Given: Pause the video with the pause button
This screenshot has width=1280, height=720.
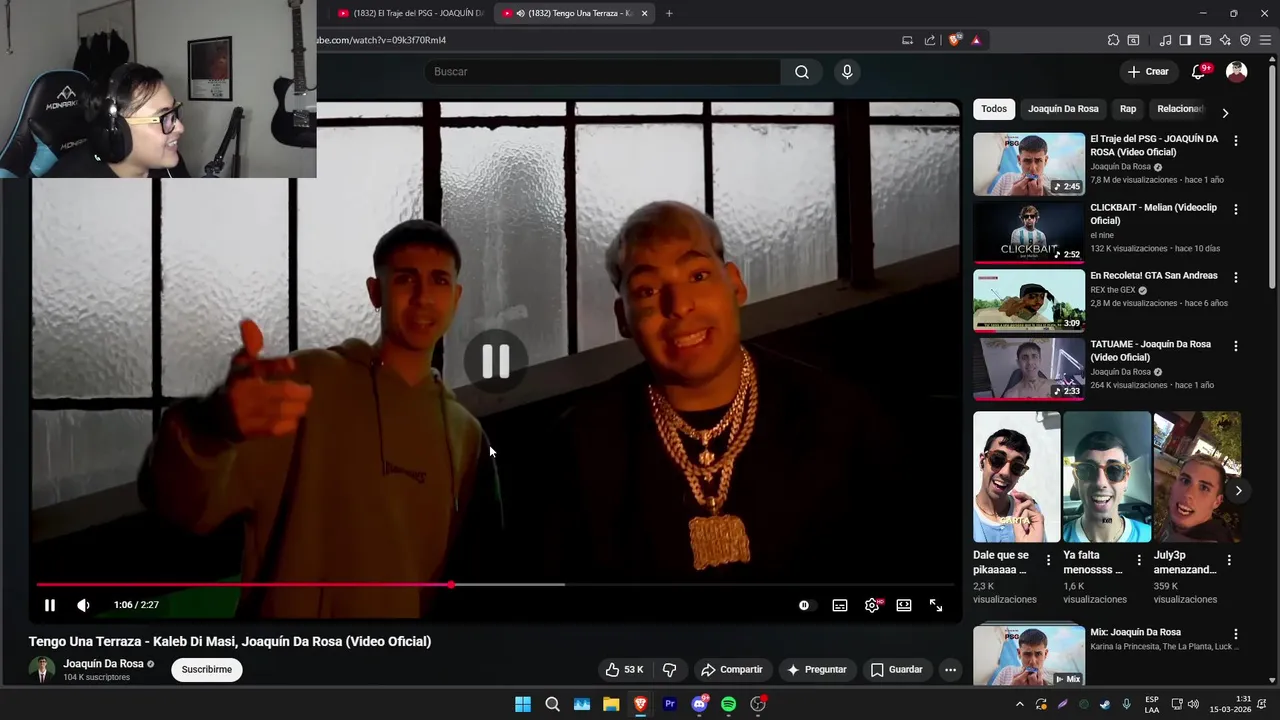Looking at the screenshot, I should click(50, 605).
